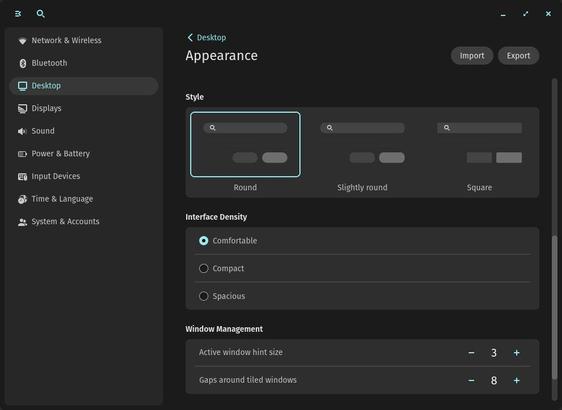The width and height of the screenshot is (562, 410).
Task: Choose the Round style preview
Action: click(x=245, y=144)
